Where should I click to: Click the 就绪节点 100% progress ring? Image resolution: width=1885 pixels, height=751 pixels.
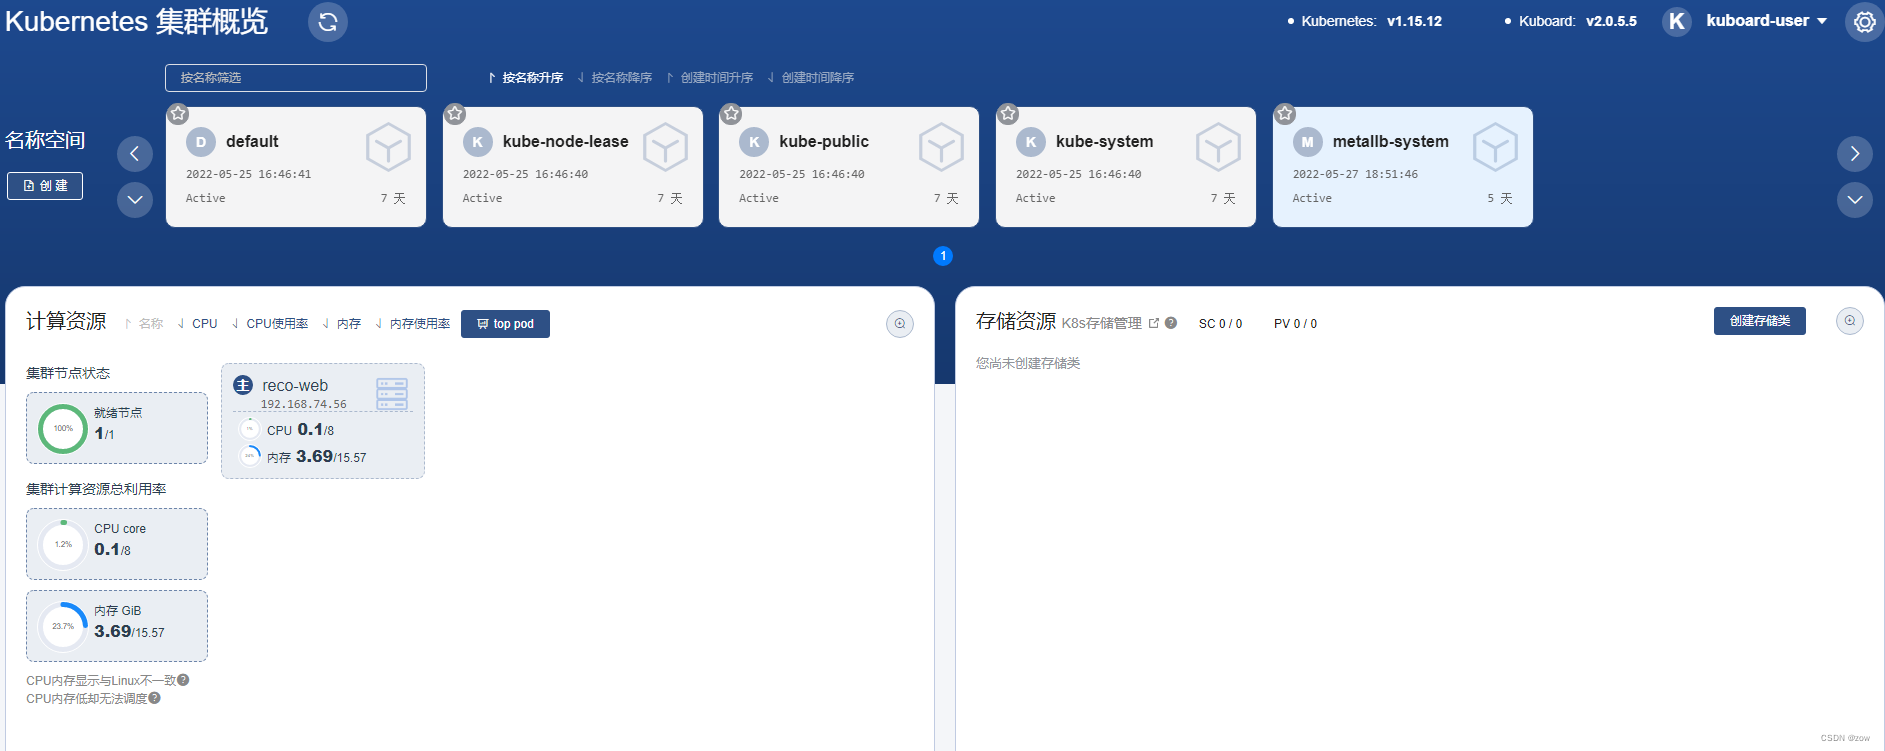pos(63,429)
